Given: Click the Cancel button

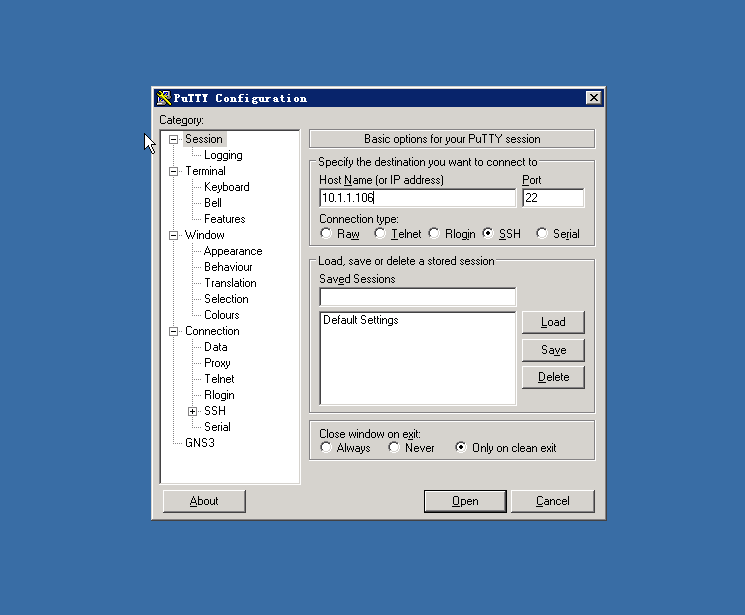Looking at the screenshot, I should click(x=553, y=501).
